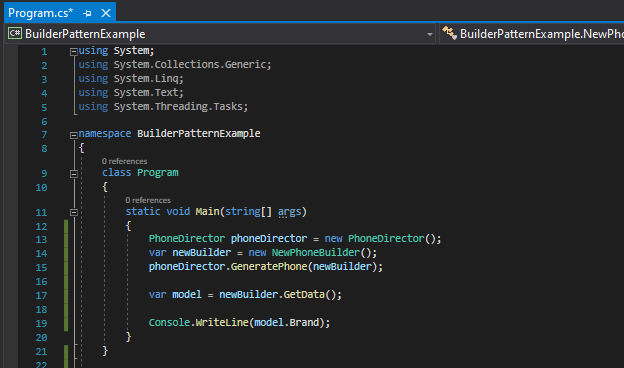Click the 'Program' class name
This screenshot has height=368, width=624.
click(158, 172)
